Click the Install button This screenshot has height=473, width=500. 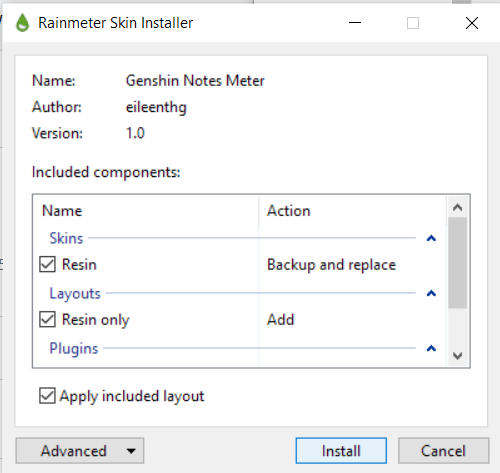point(341,451)
